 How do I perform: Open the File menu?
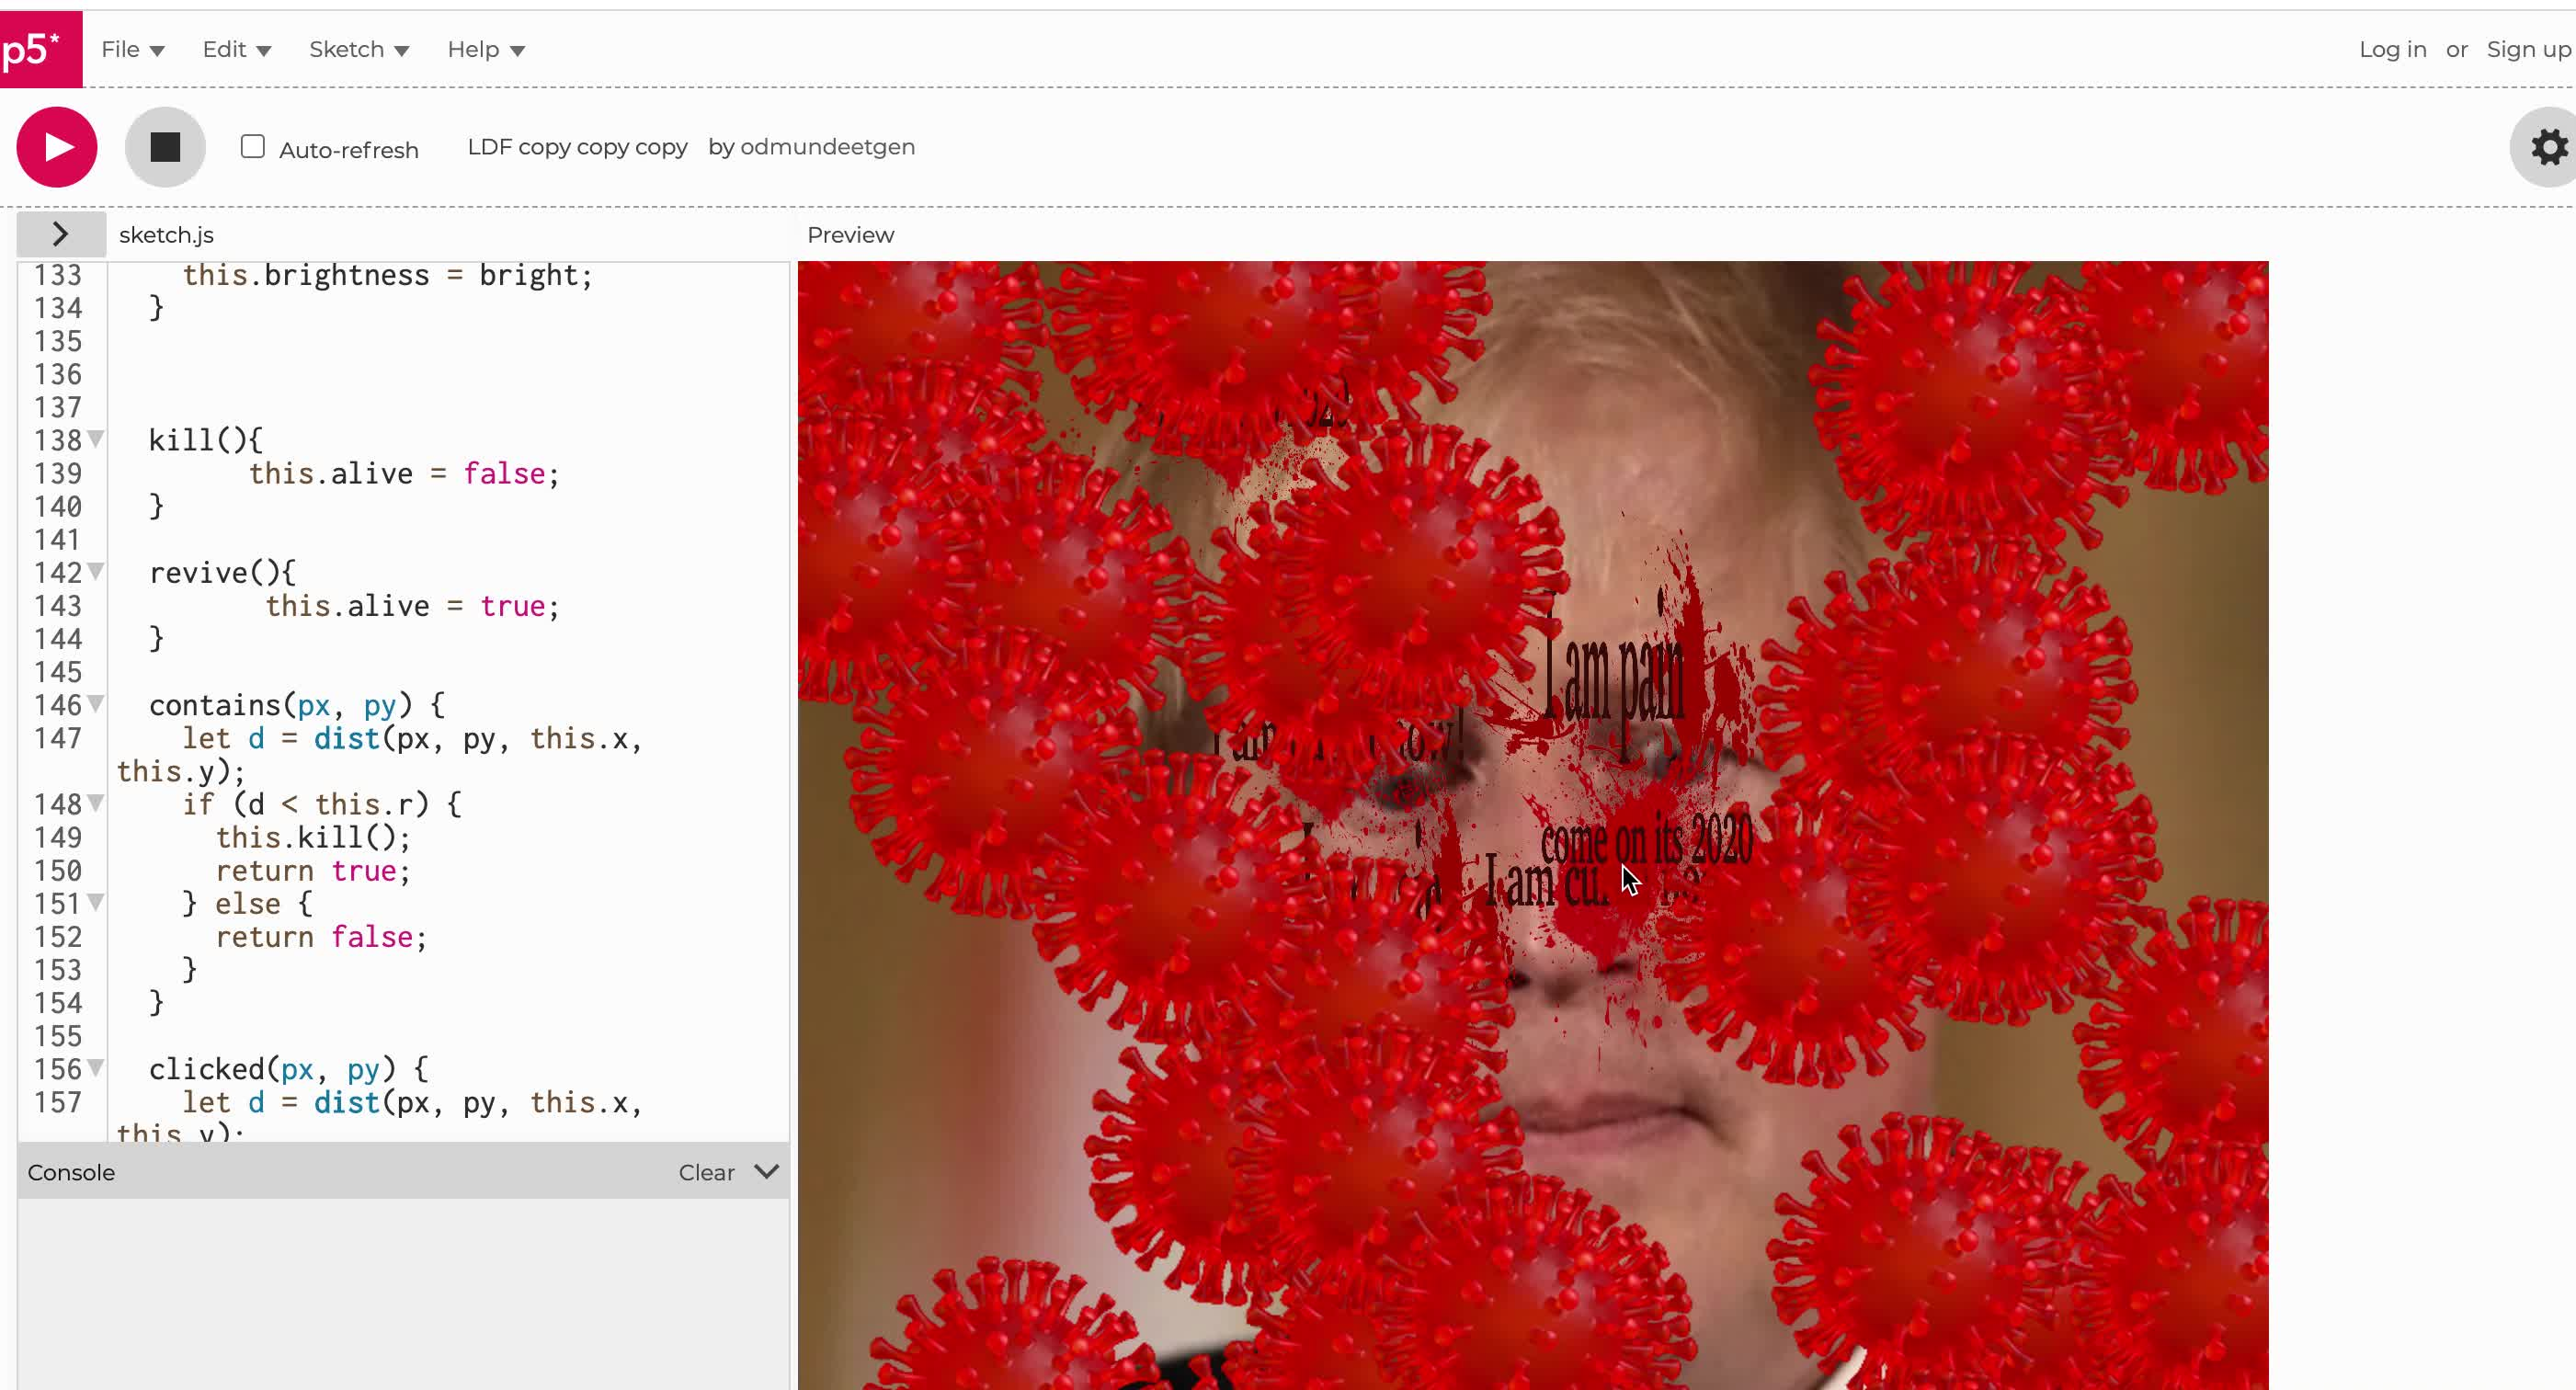[x=132, y=49]
